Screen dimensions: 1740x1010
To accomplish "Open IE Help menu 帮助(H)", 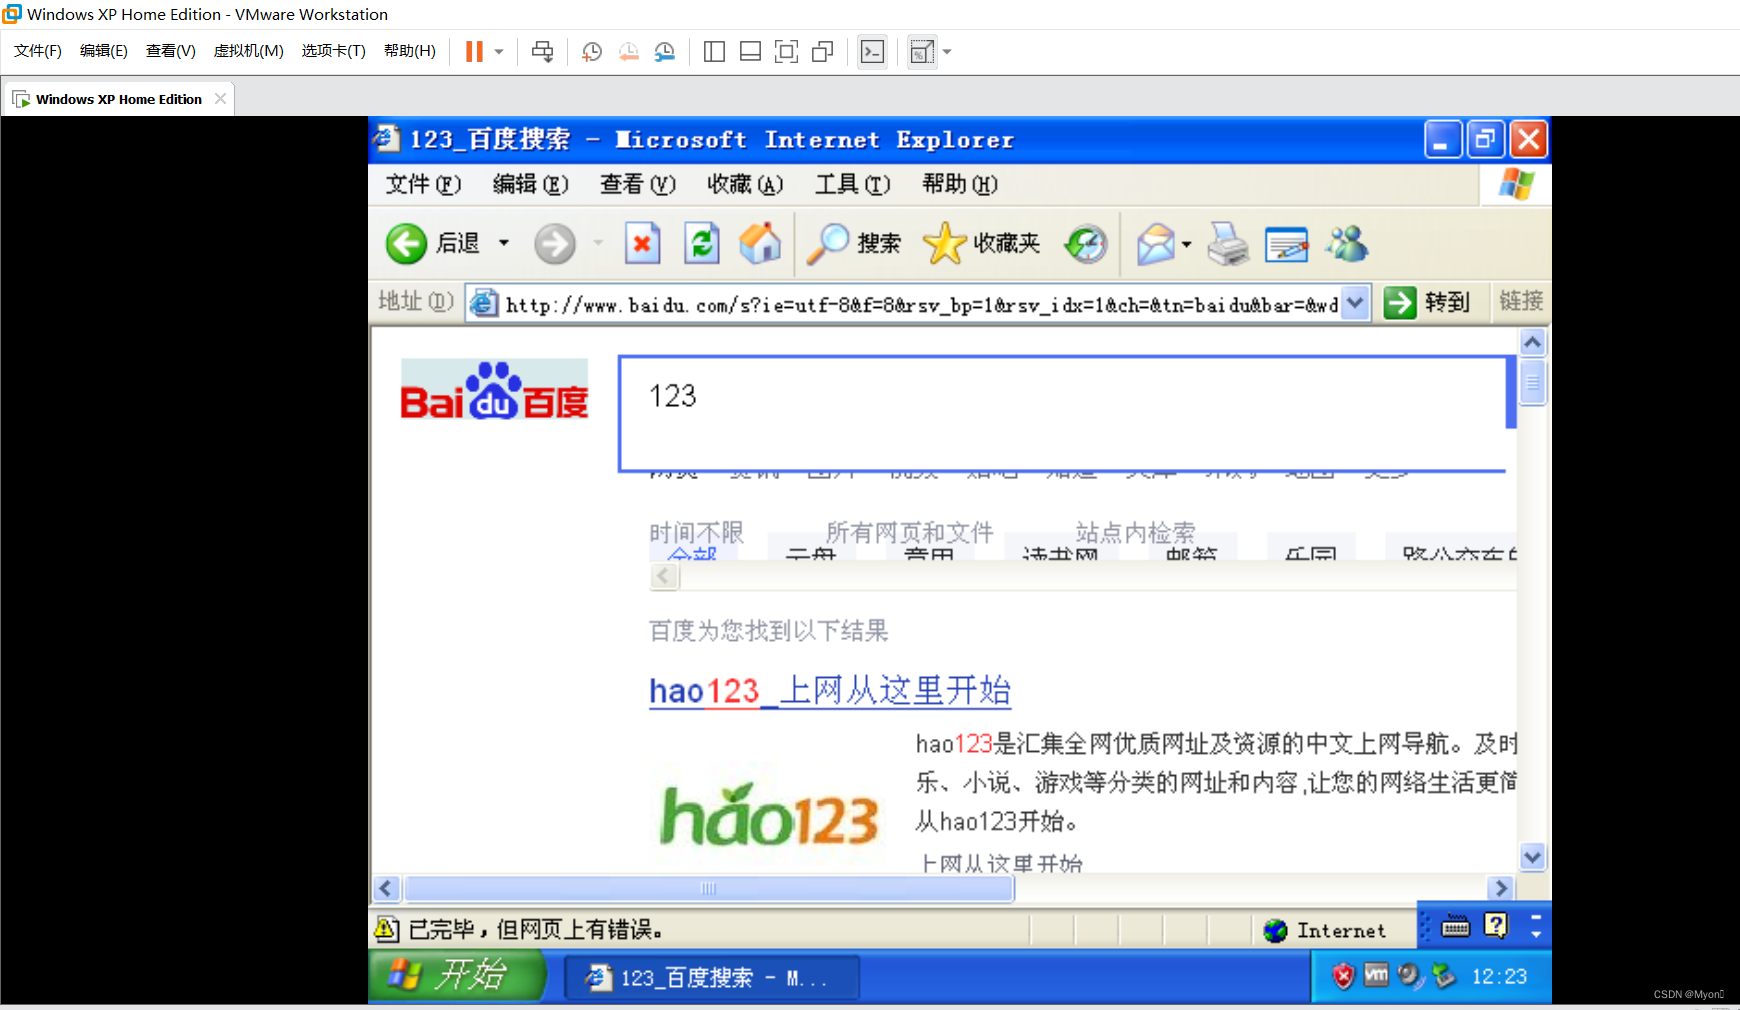I will (x=959, y=184).
